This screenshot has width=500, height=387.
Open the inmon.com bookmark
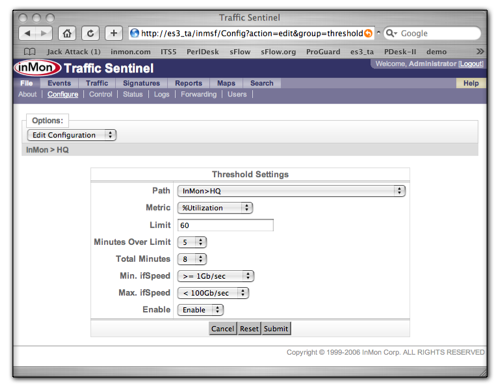tap(130, 52)
